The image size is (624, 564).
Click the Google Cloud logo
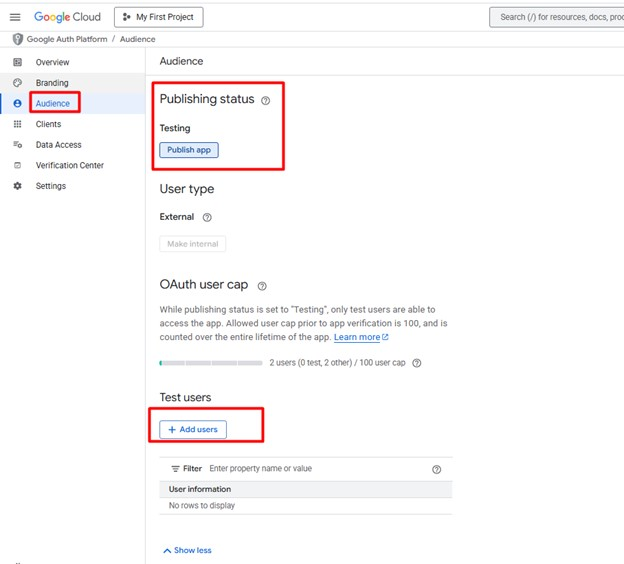(x=67, y=17)
